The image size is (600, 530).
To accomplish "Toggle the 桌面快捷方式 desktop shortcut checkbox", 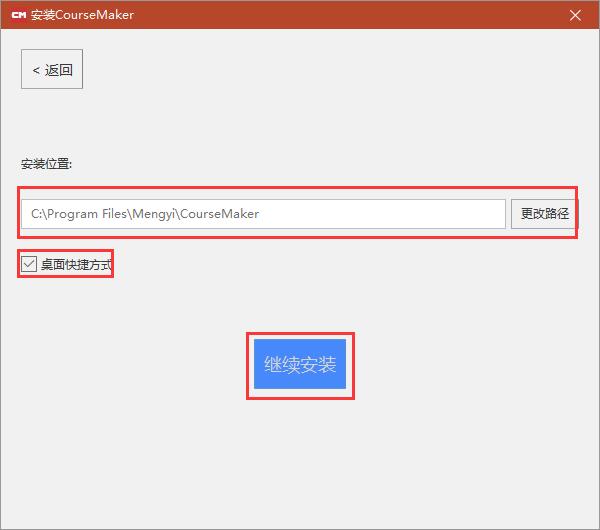I will pos(29,264).
